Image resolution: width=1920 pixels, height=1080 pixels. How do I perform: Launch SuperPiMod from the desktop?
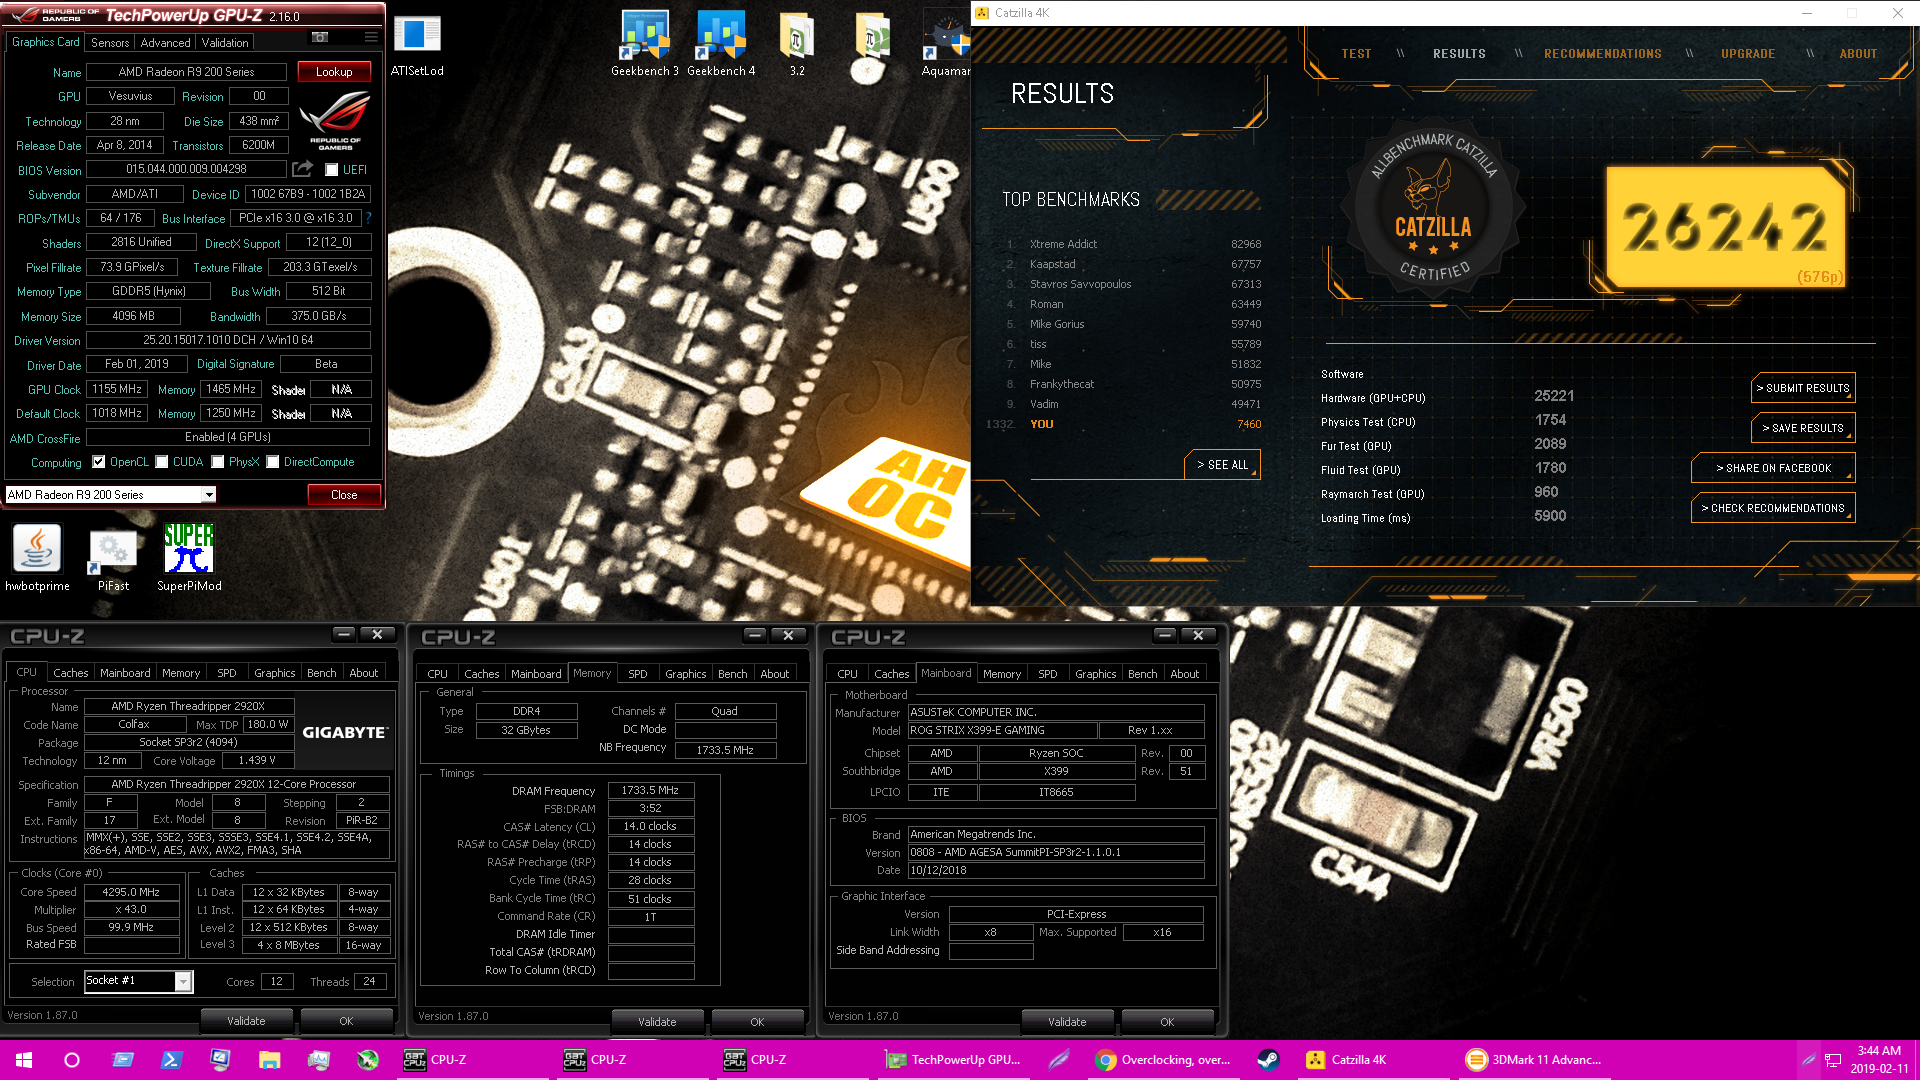coord(189,558)
